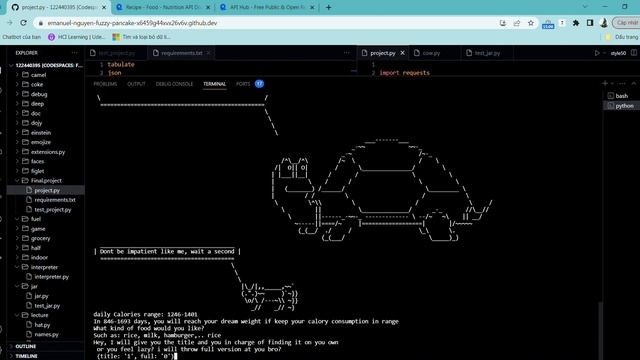Collapse the Final.project folder

pos(46,180)
